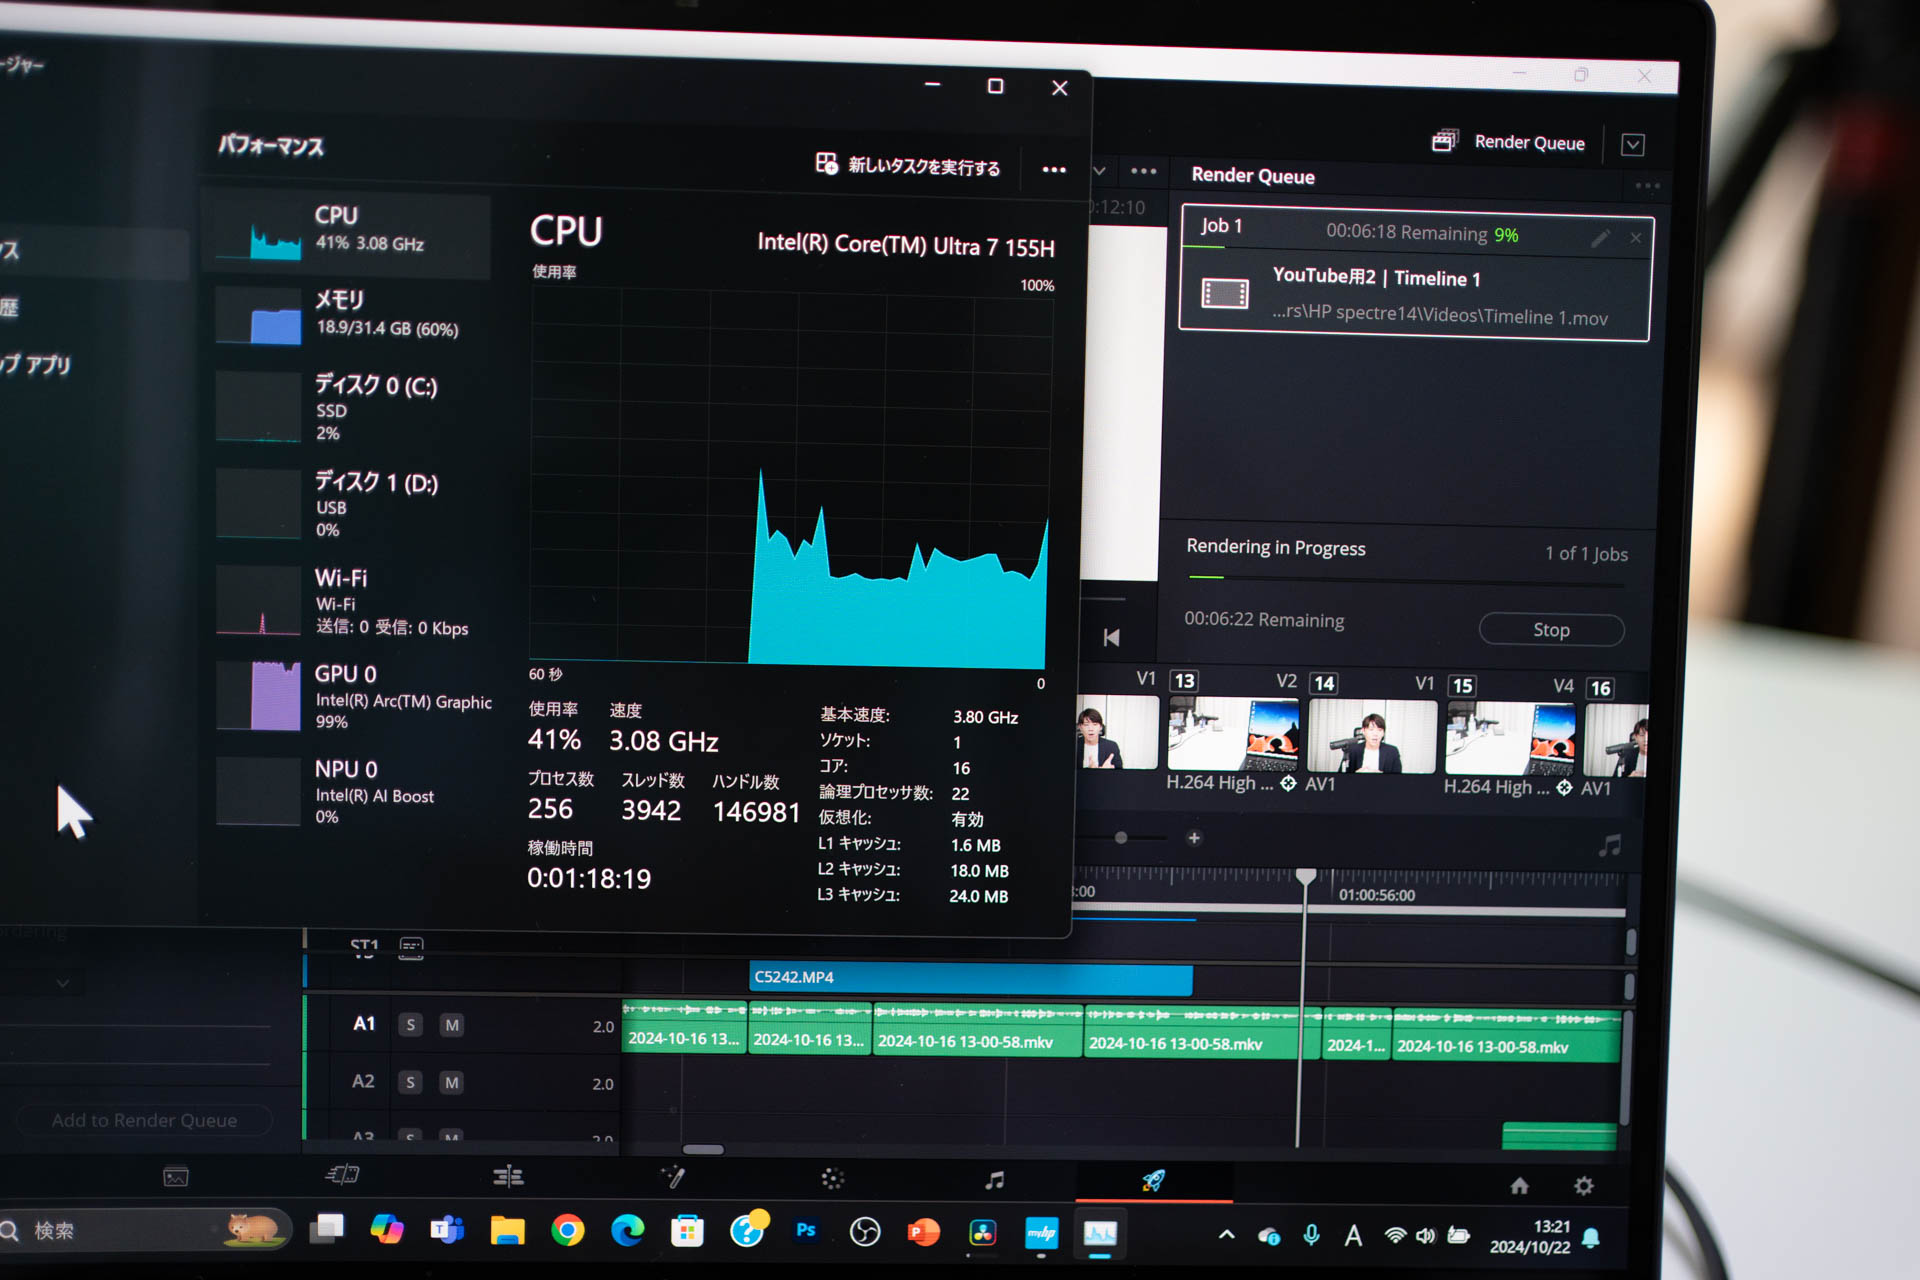Expand the Render Queue dropdown arrow
This screenshot has width=1920, height=1280.
(x=1633, y=145)
